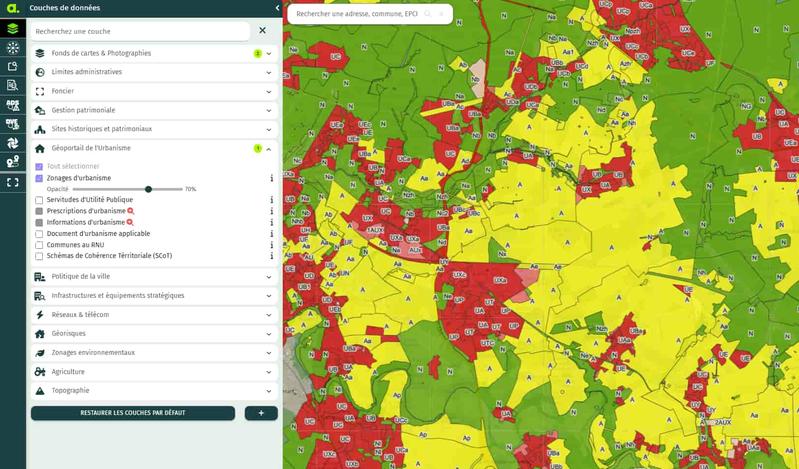This screenshot has width=799, height=469.
Task: Expand Politique de la ville chevron
Action: pos(269,277)
